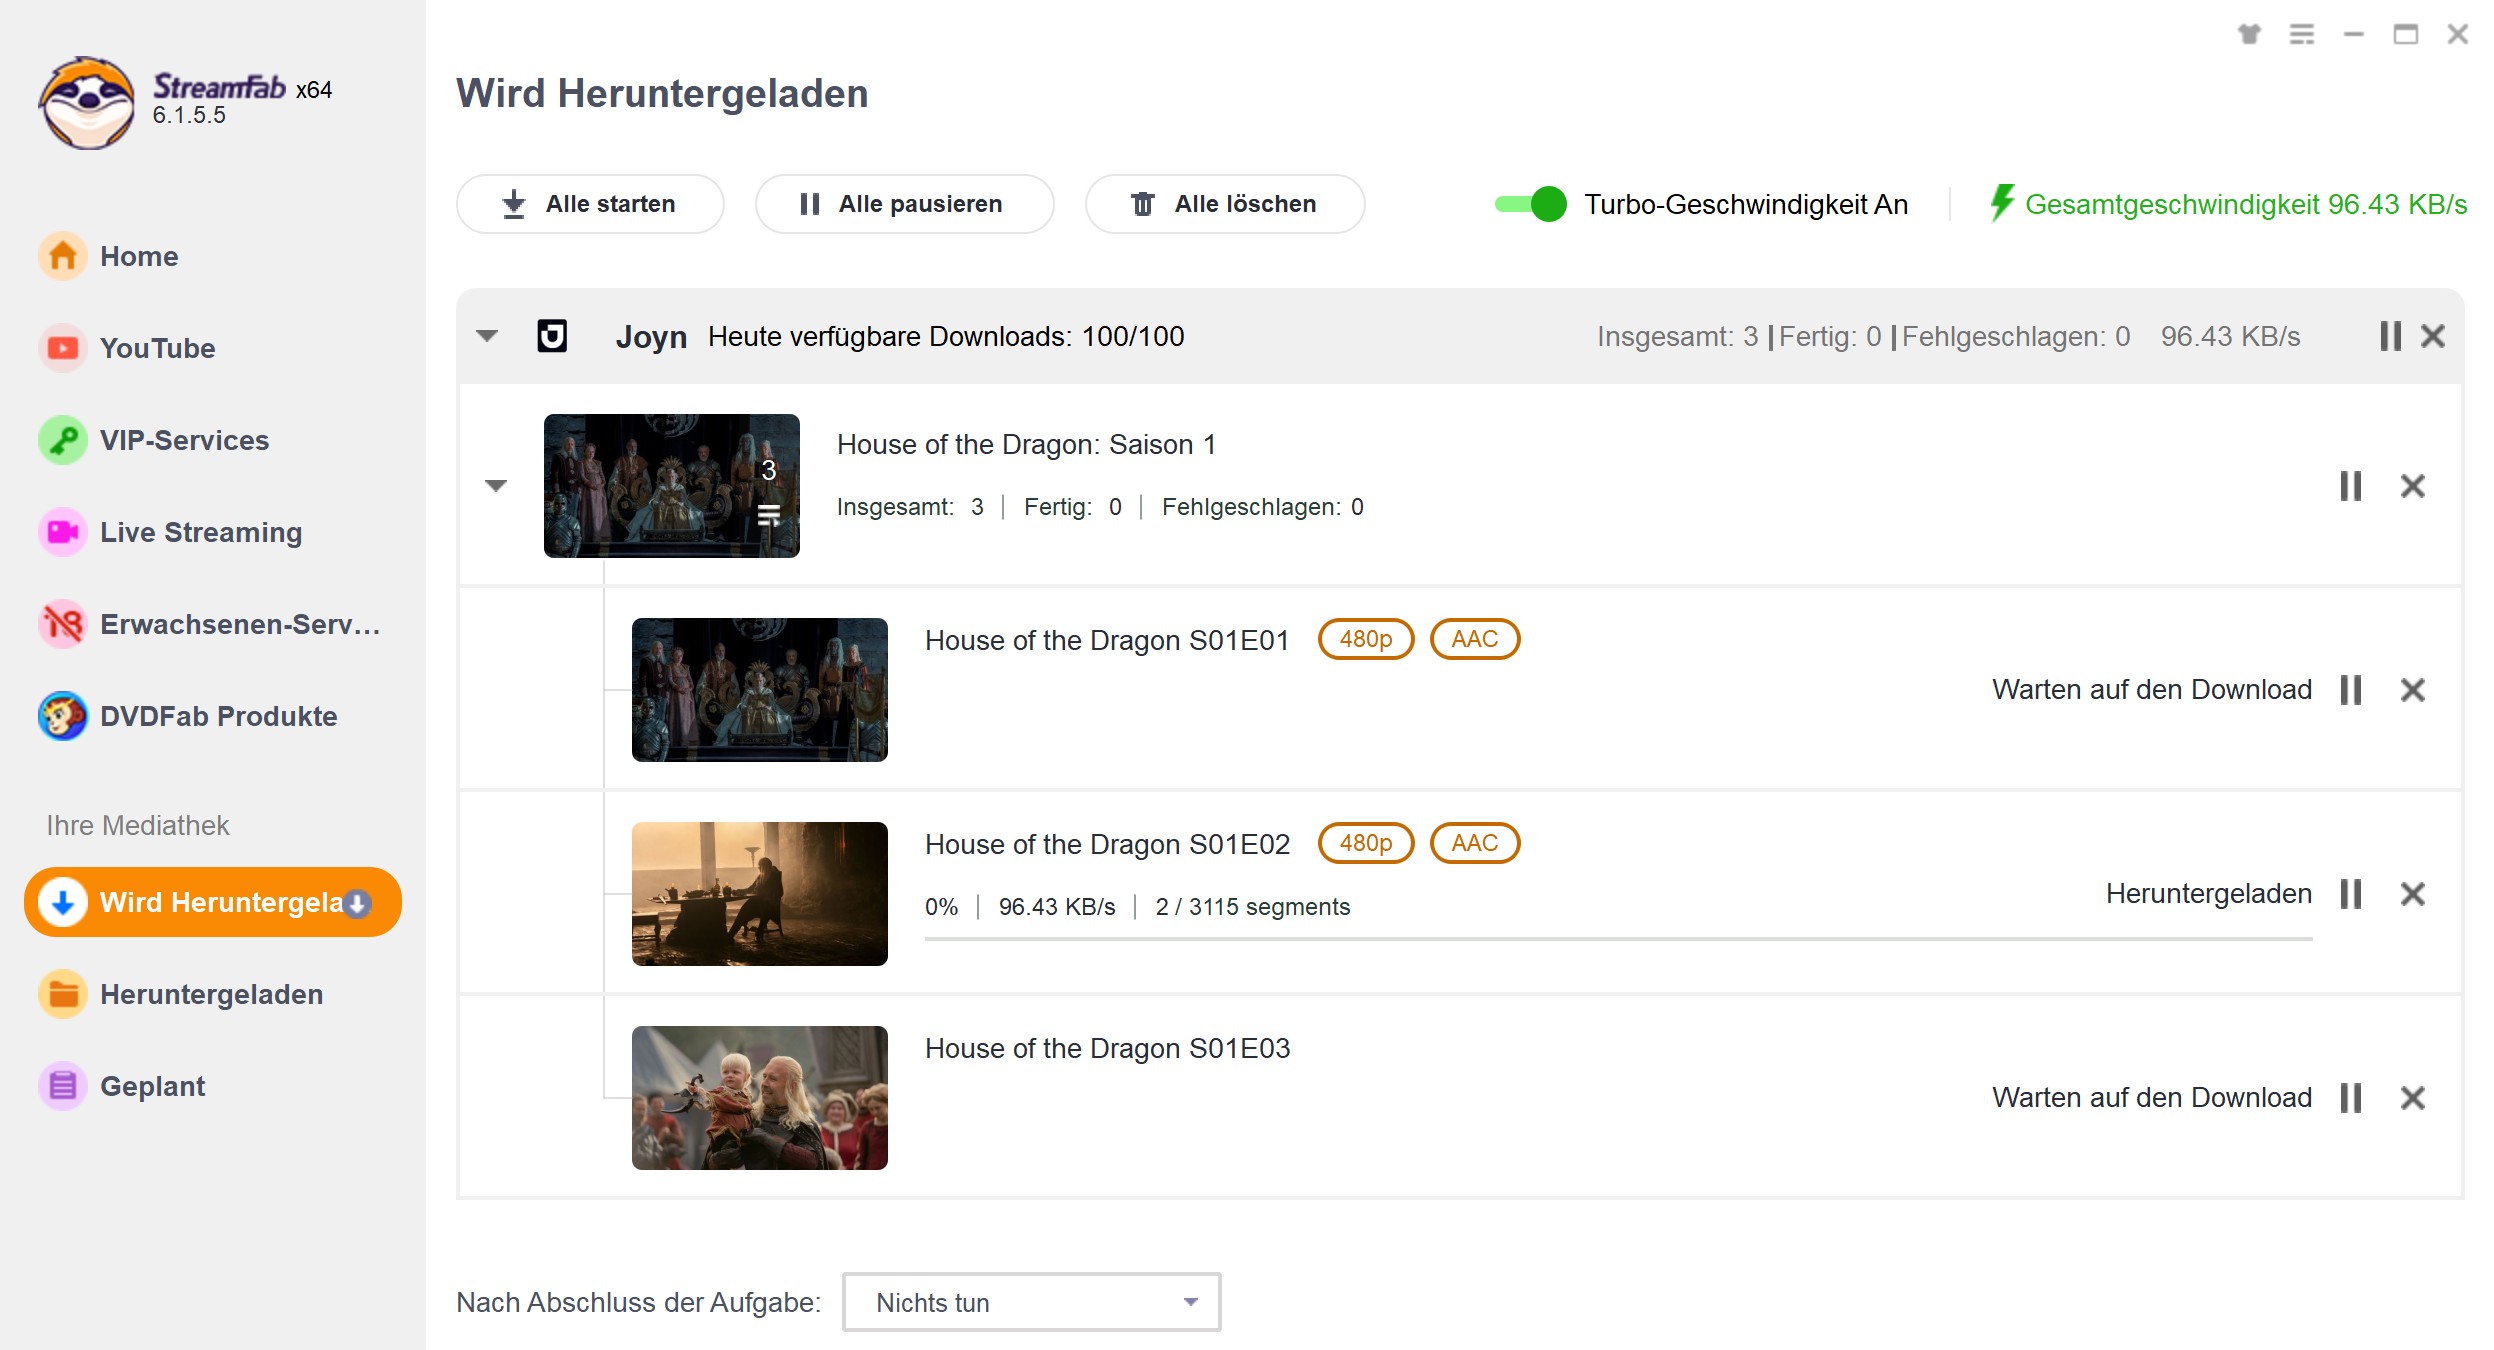2494x1350 pixels.
Task: Click the Home sidebar icon
Action: point(60,256)
